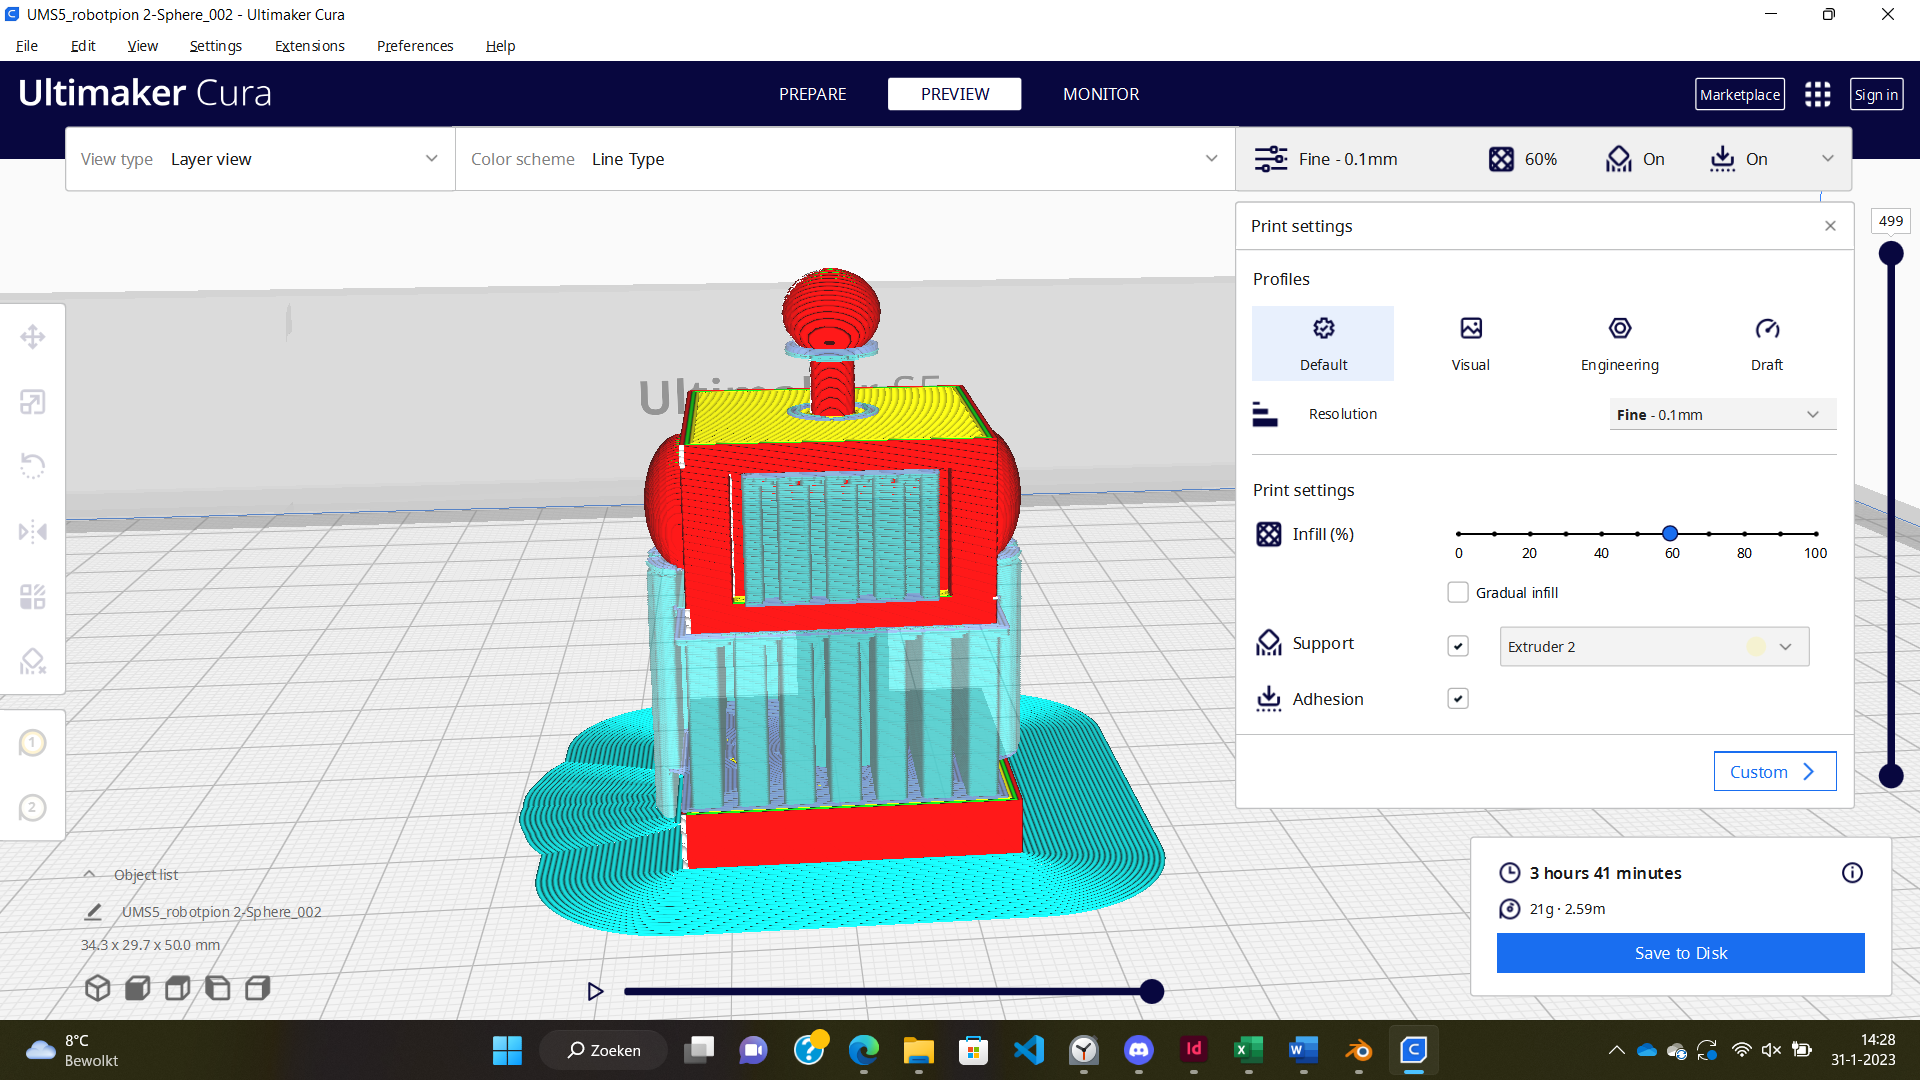Open the support Extruder 2 dropdown
This screenshot has width=1920, height=1080.
coord(1654,647)
